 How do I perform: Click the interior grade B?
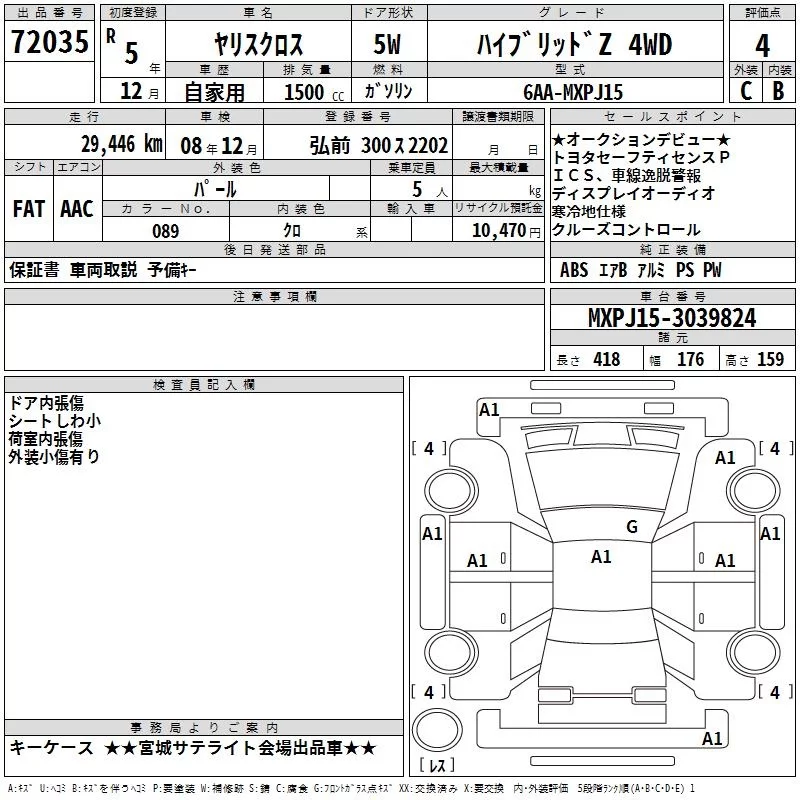[778, 91]
